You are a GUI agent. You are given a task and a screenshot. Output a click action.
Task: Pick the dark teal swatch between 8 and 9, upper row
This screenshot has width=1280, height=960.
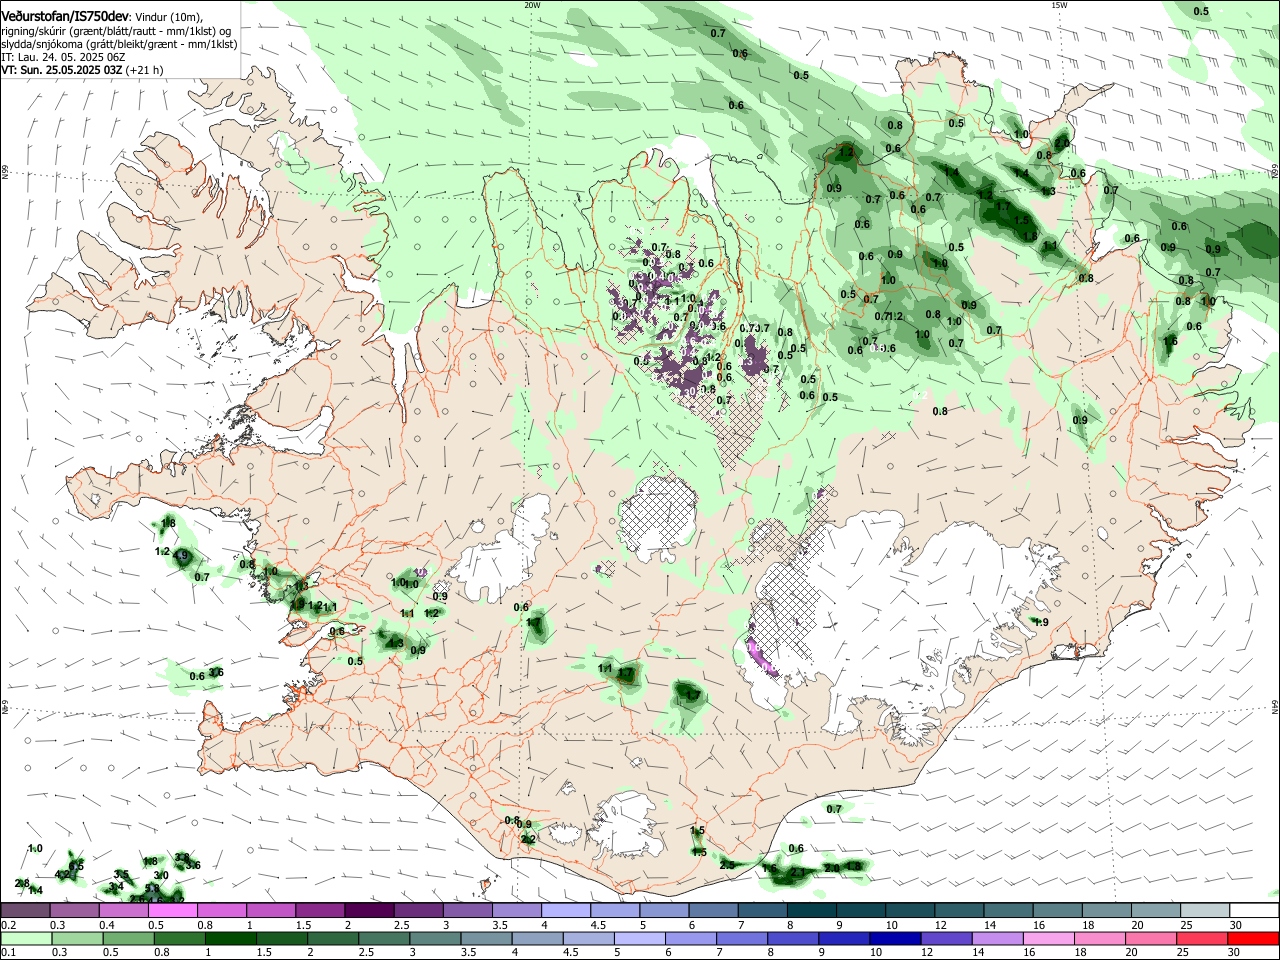pyautogui.click(x=812, y=910)
